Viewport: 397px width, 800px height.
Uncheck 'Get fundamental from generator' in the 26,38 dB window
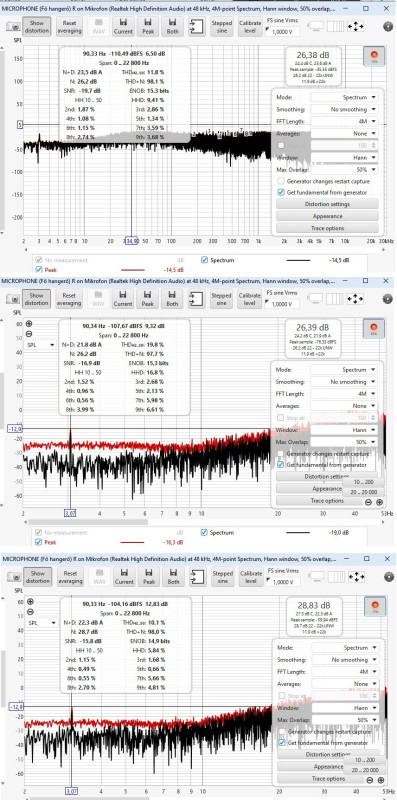click(x=281, y=192)
